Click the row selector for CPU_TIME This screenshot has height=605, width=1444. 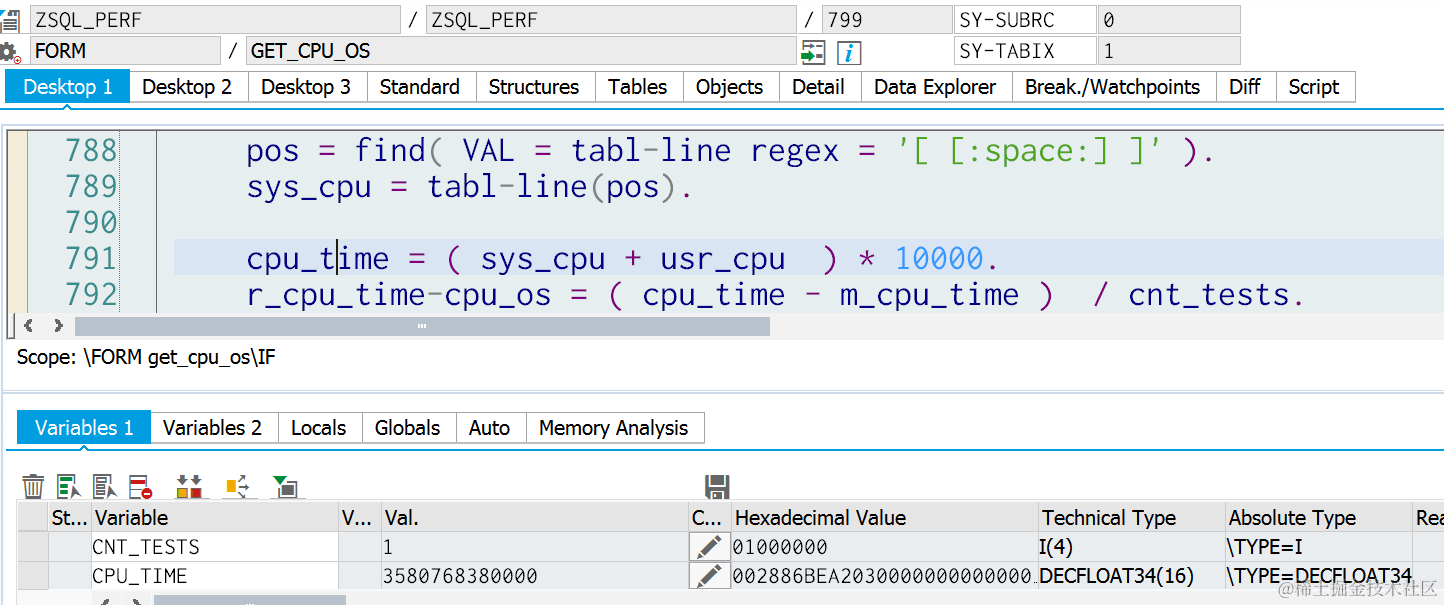[x=34, y=576]
